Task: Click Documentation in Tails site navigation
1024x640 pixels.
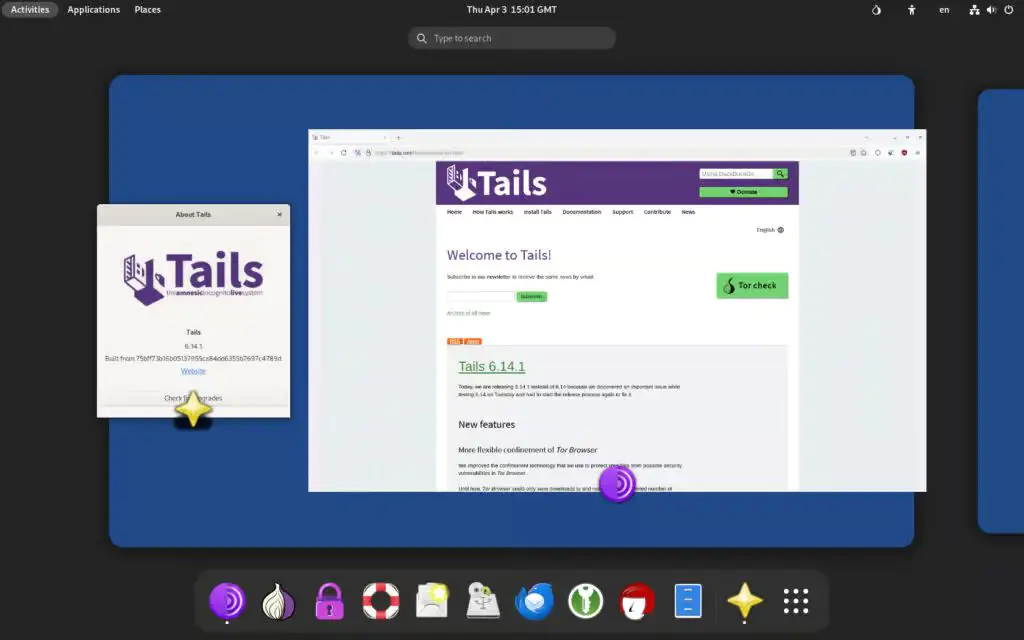Action: pos(582,212)
